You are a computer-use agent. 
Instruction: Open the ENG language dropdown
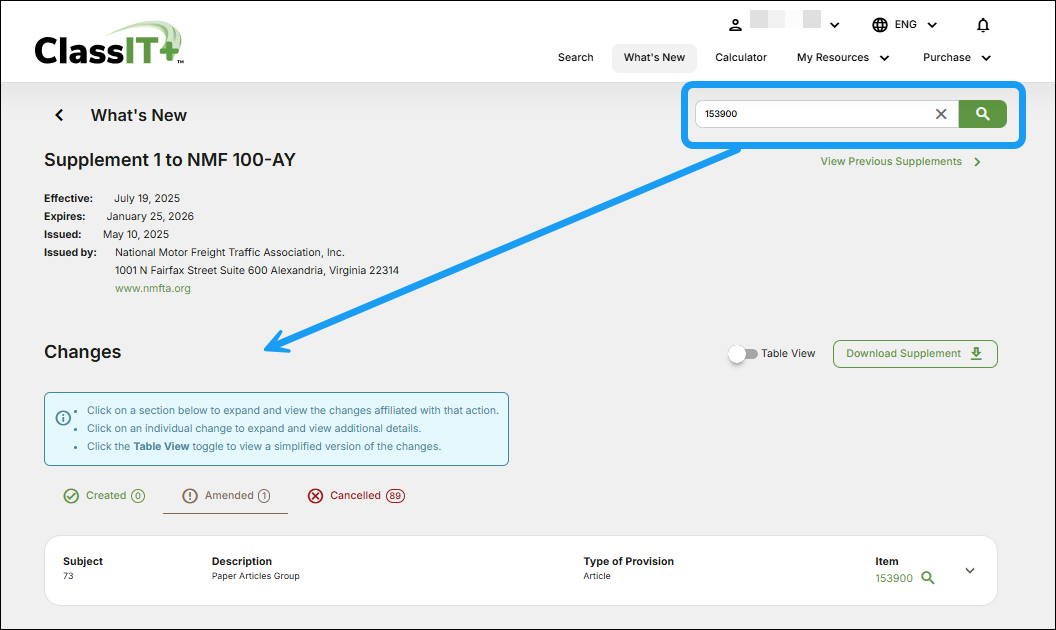[x=915, y=25]
